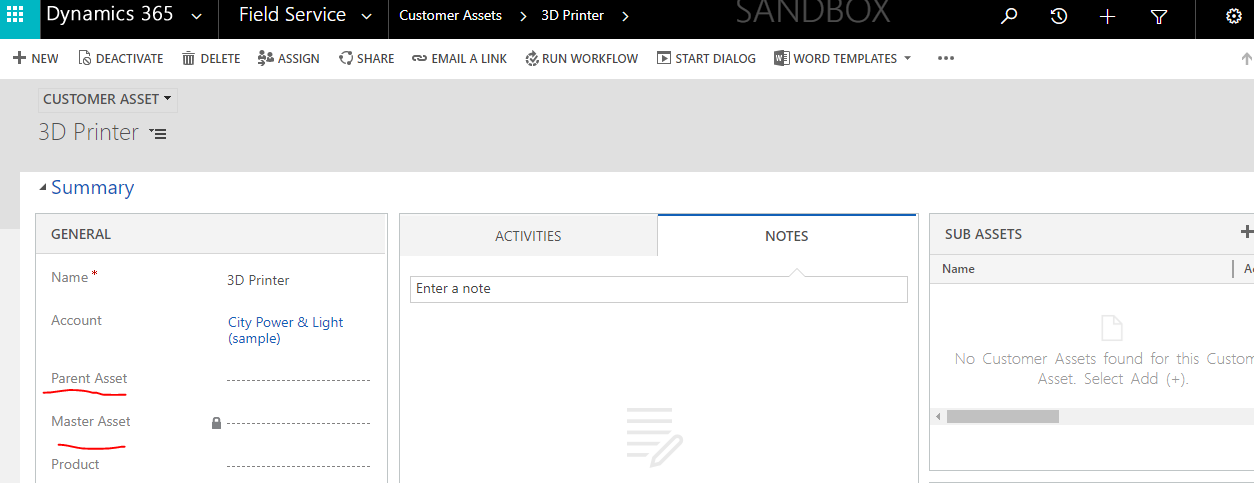Viewport: 1254px width, 483px height.
Task: Click the GENERAL section header
Action: click(81, 234)
